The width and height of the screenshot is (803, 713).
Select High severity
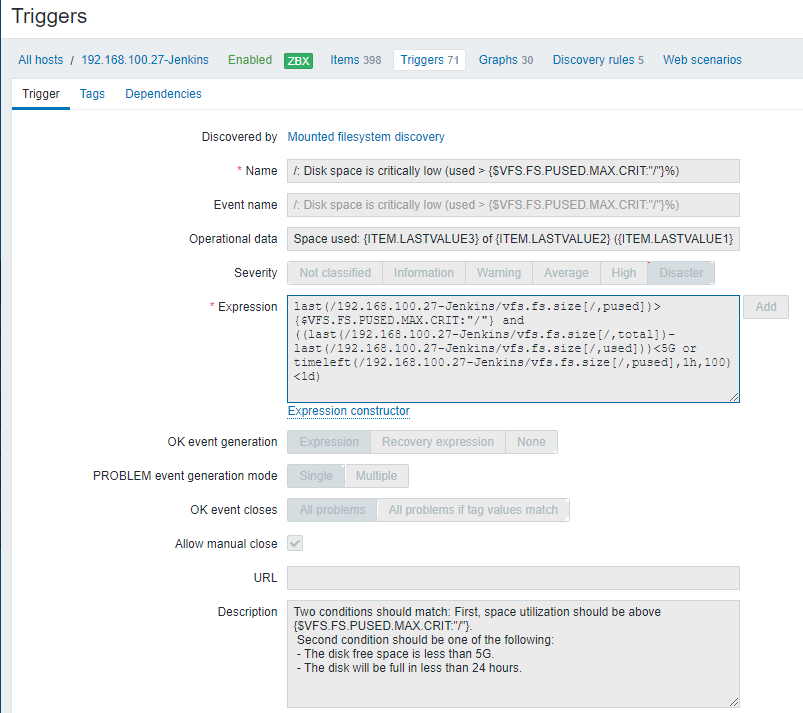(624, 273)
